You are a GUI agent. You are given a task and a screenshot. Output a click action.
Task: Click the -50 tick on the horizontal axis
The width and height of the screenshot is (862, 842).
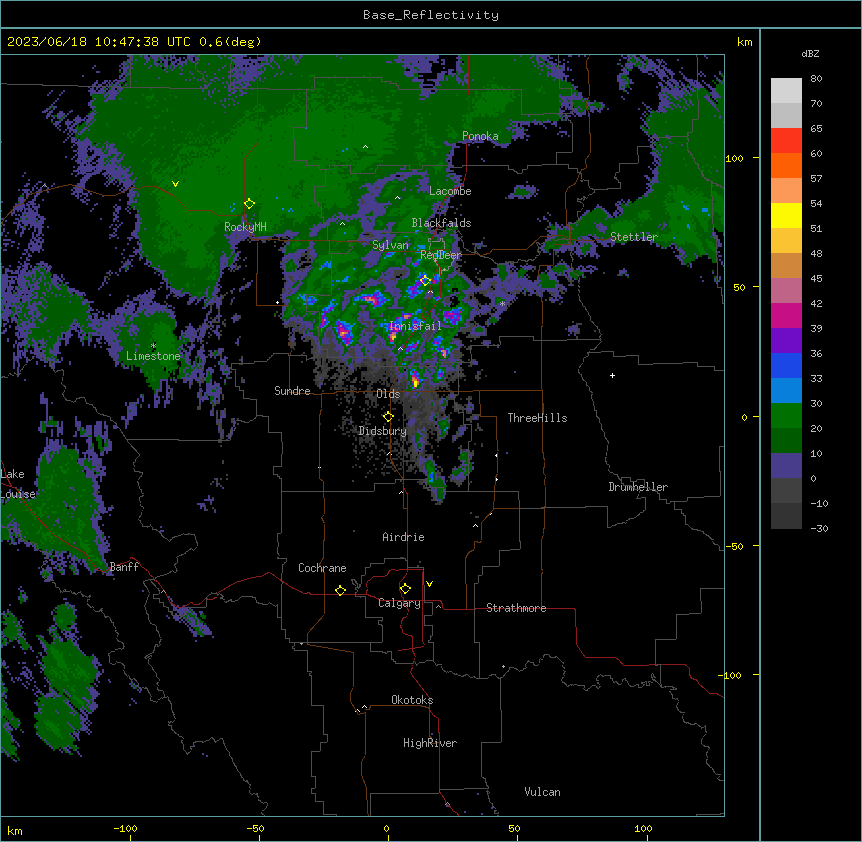point(255,828)
